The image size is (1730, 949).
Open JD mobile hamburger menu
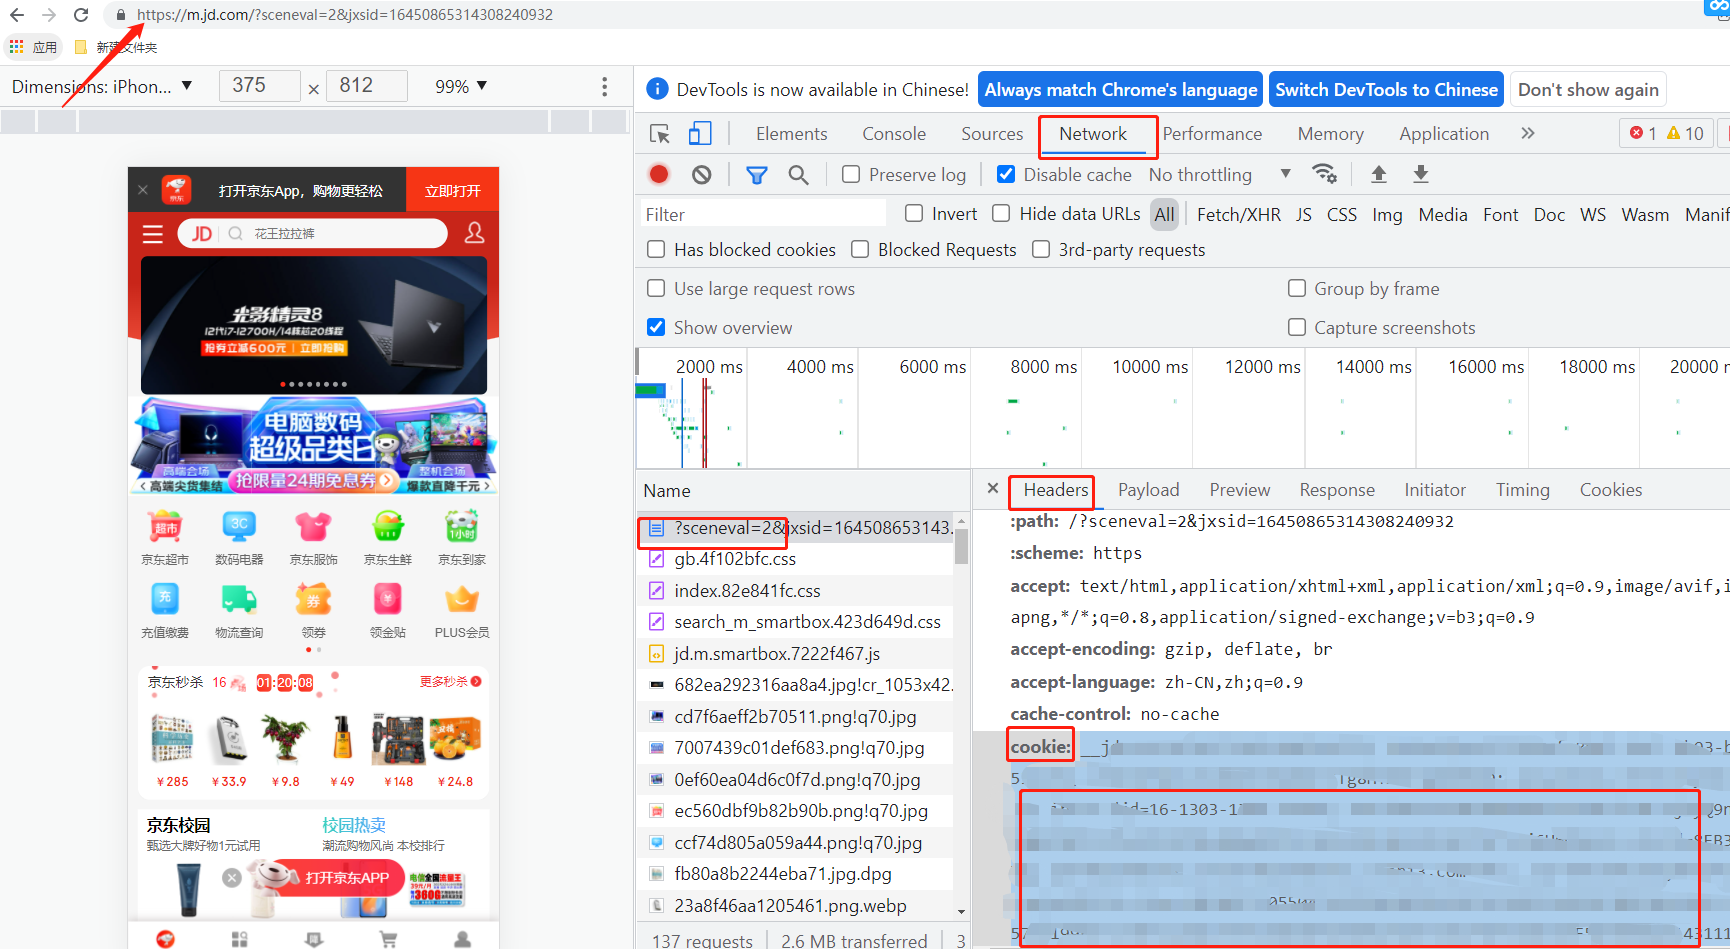(152, 234)
